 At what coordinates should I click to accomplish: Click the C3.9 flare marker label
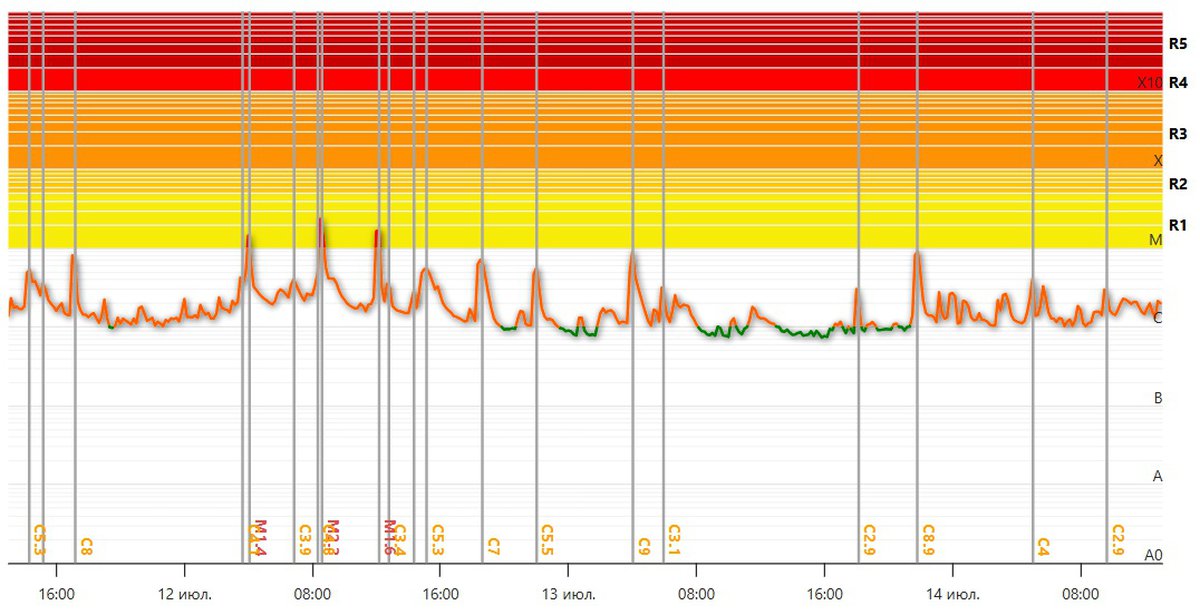[305, 540]
